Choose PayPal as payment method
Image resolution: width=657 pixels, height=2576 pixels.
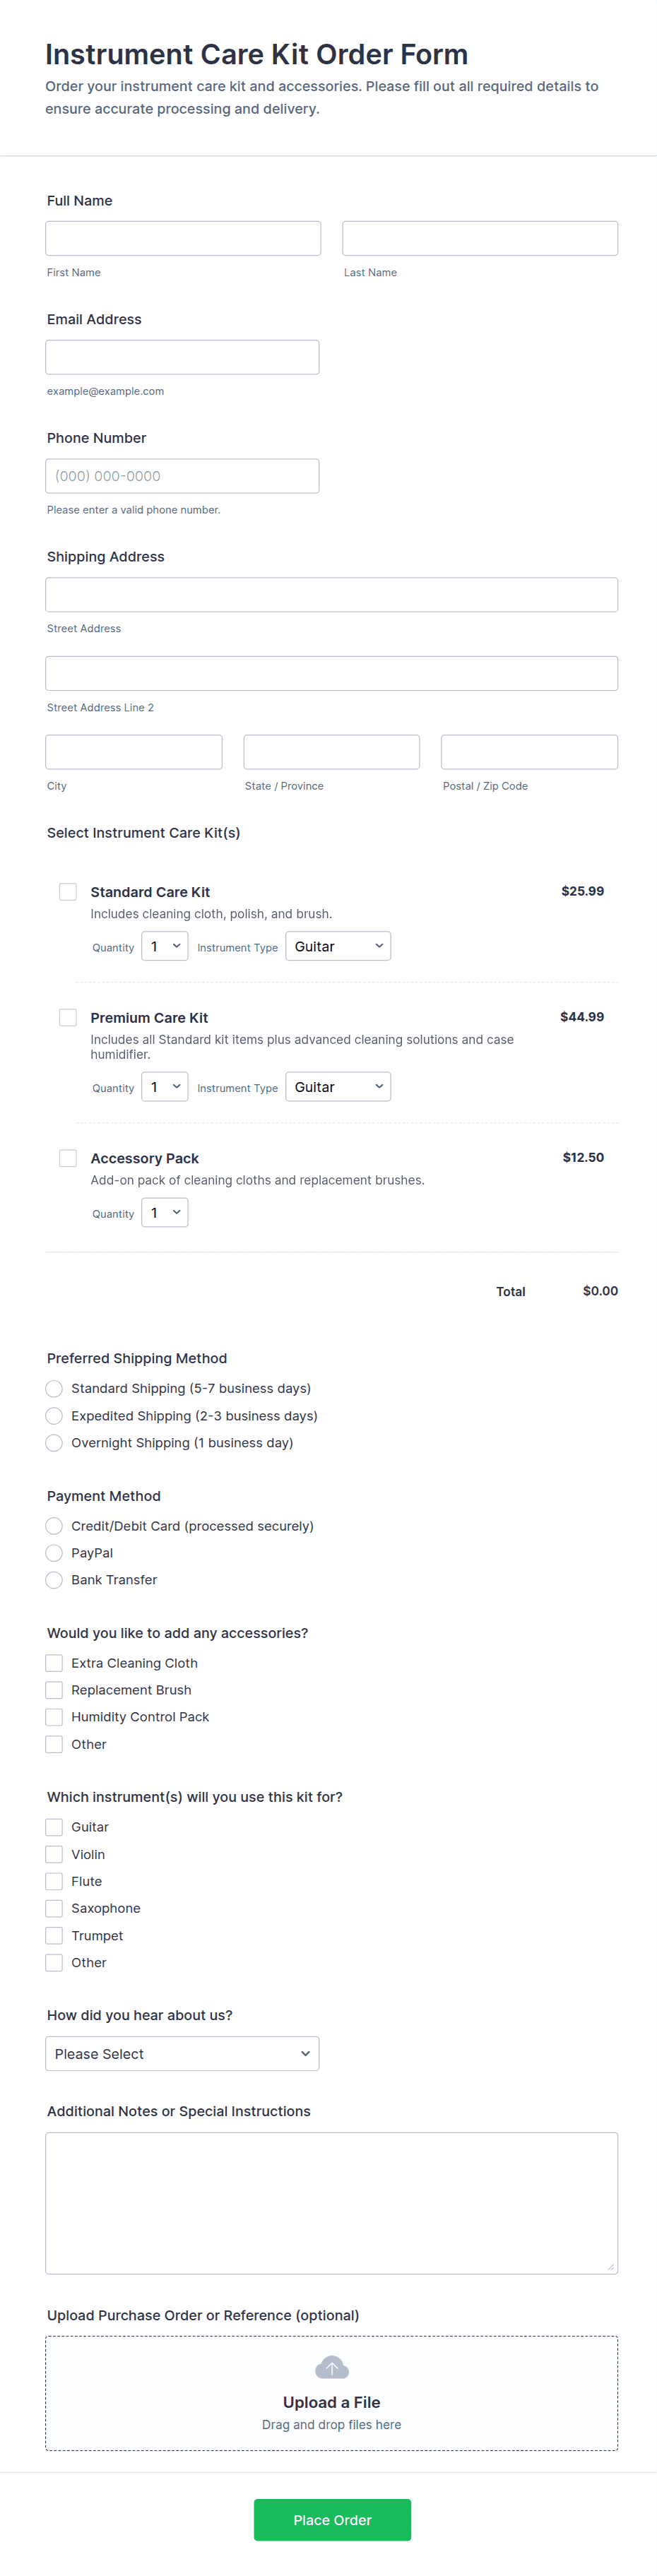coord(54,1553)
